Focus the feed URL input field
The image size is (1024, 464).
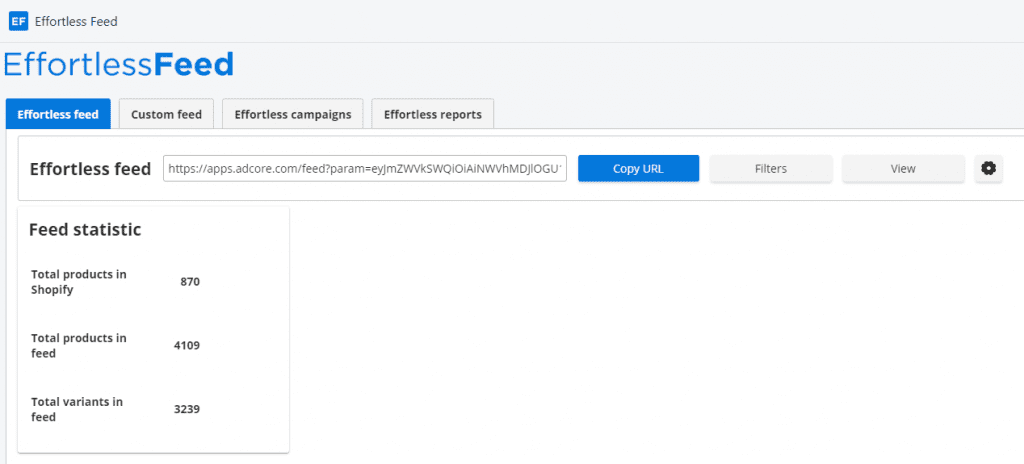tap(365, 169)
